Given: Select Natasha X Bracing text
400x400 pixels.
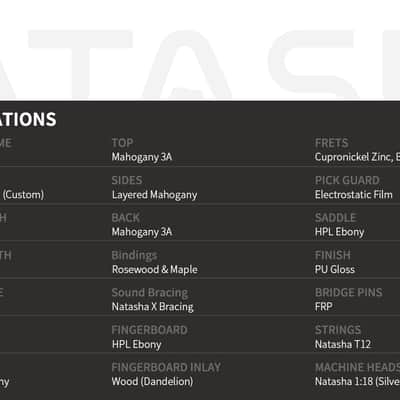Looking at the screenshot, I should point(152,307).
